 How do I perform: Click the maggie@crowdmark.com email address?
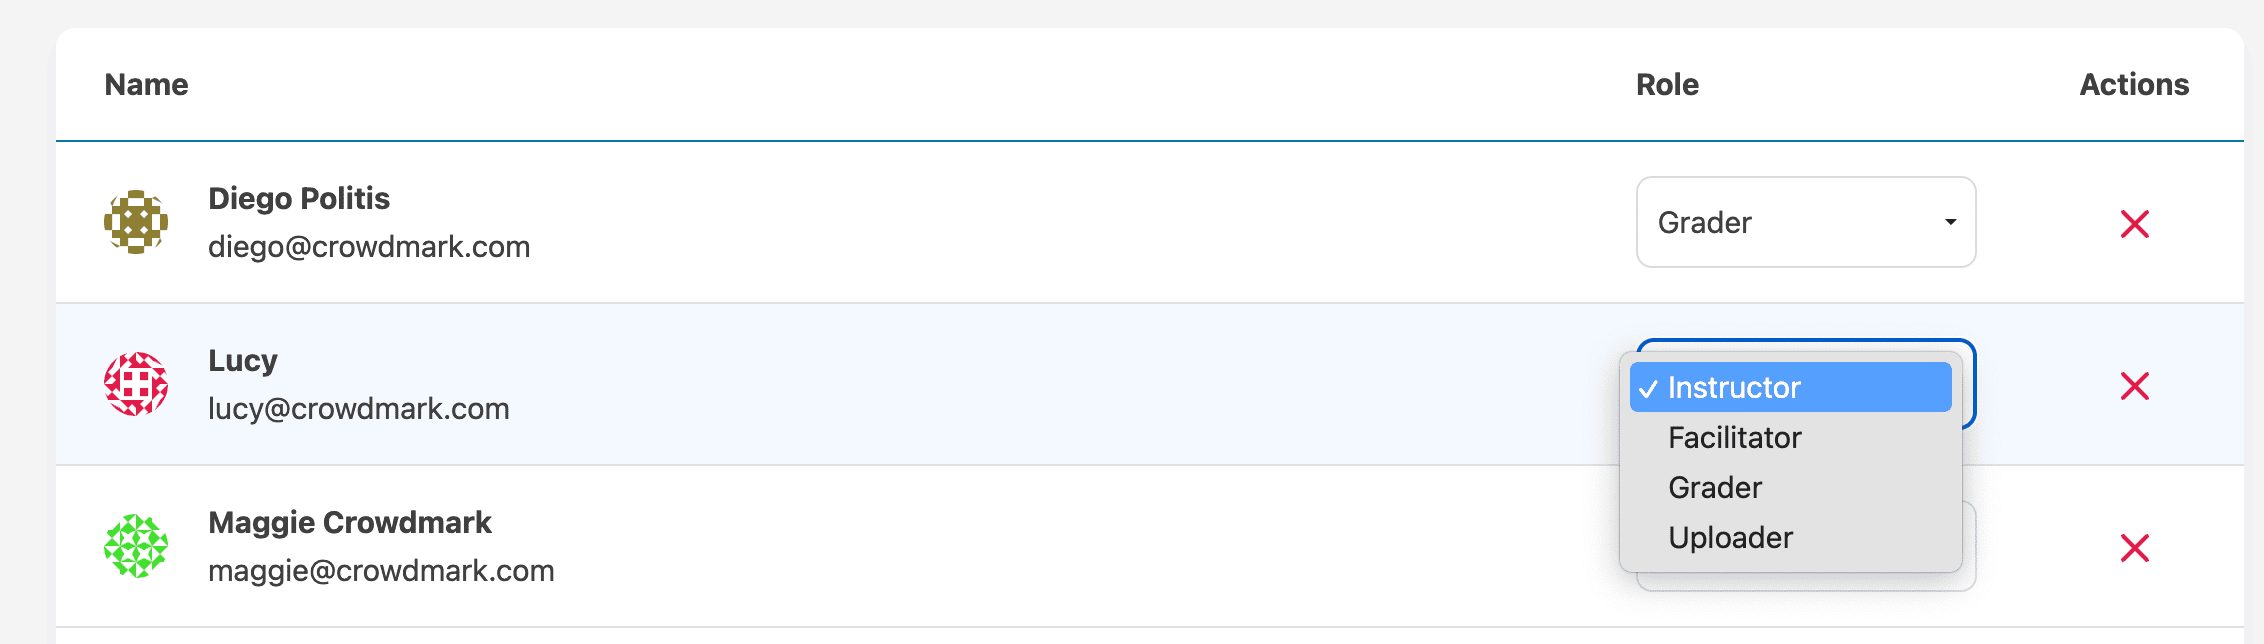click(381, 570)
